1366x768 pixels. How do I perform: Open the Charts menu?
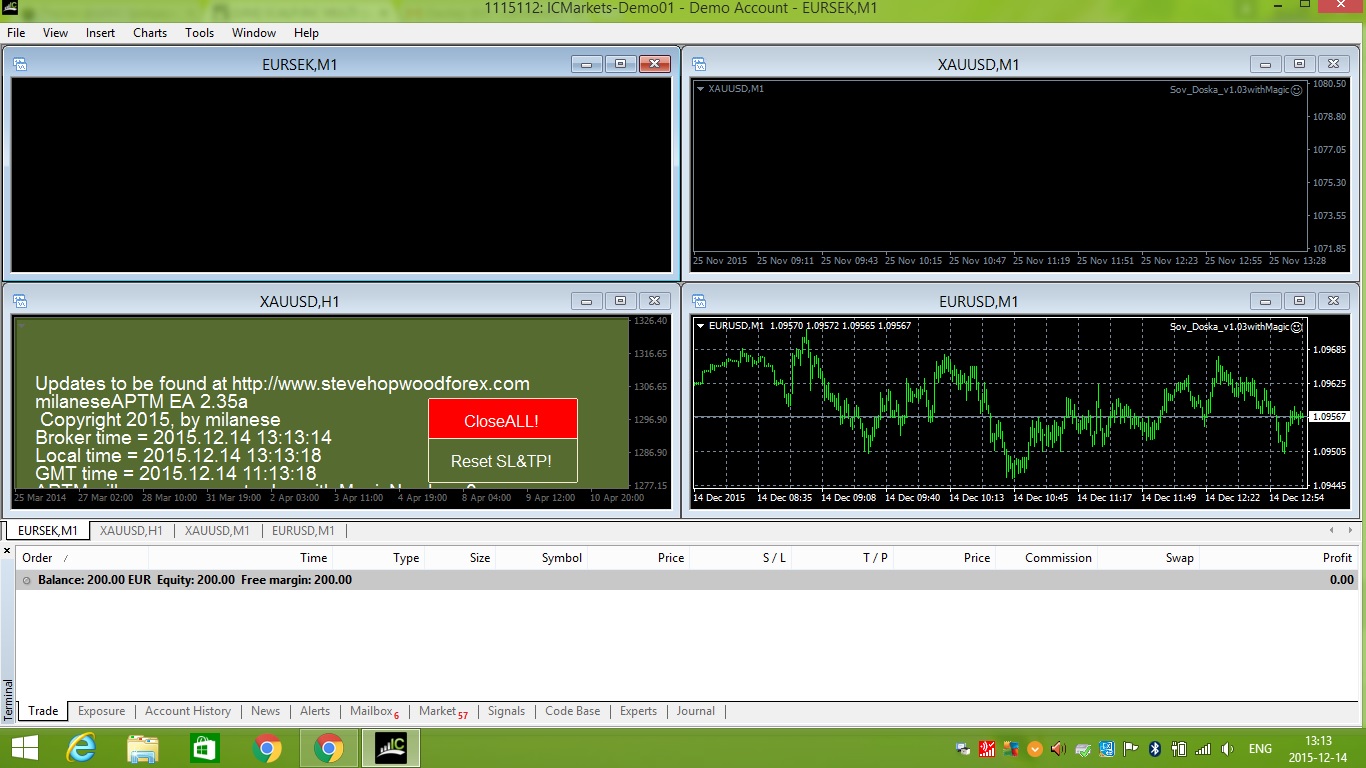150,33
